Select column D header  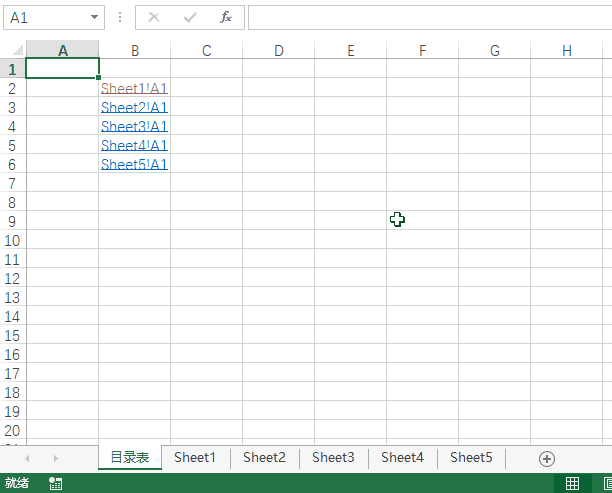(279, 51)
